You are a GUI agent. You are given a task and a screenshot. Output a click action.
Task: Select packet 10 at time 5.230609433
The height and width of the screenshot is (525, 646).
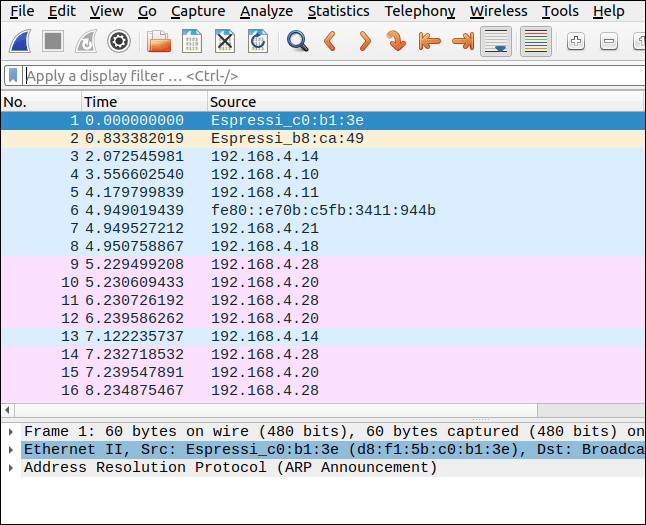[x=323, y=282]
